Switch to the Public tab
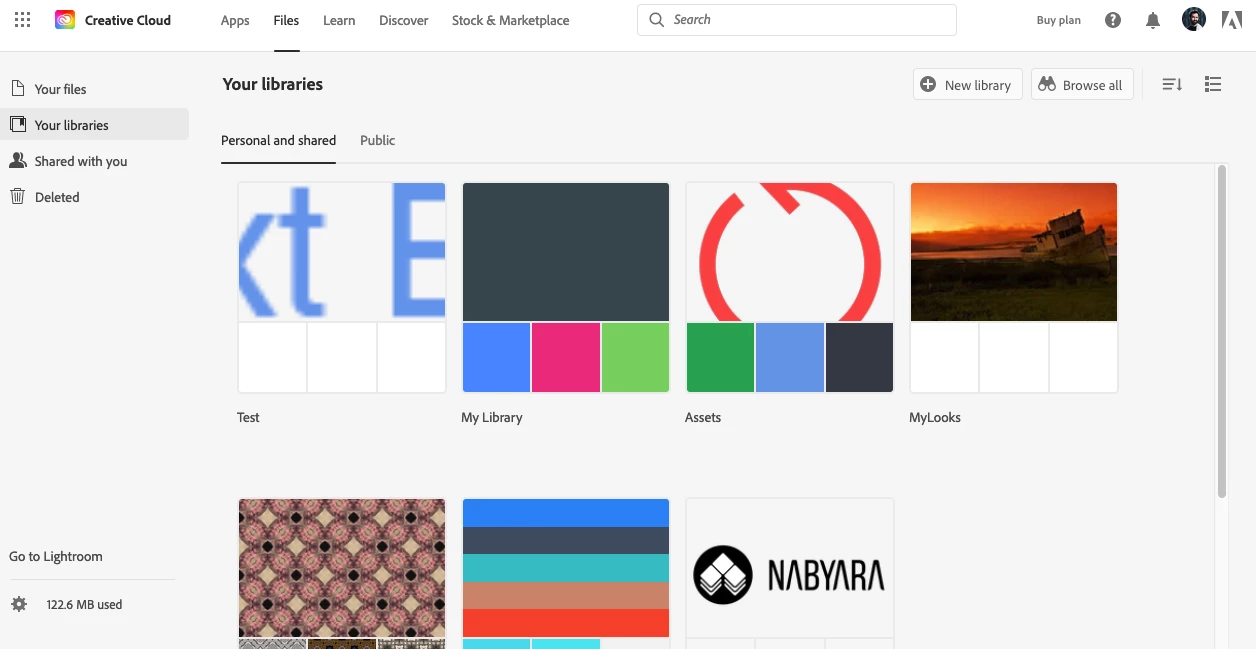The height and width of the screenshot is (649, 1256). [x=378, y=141]
